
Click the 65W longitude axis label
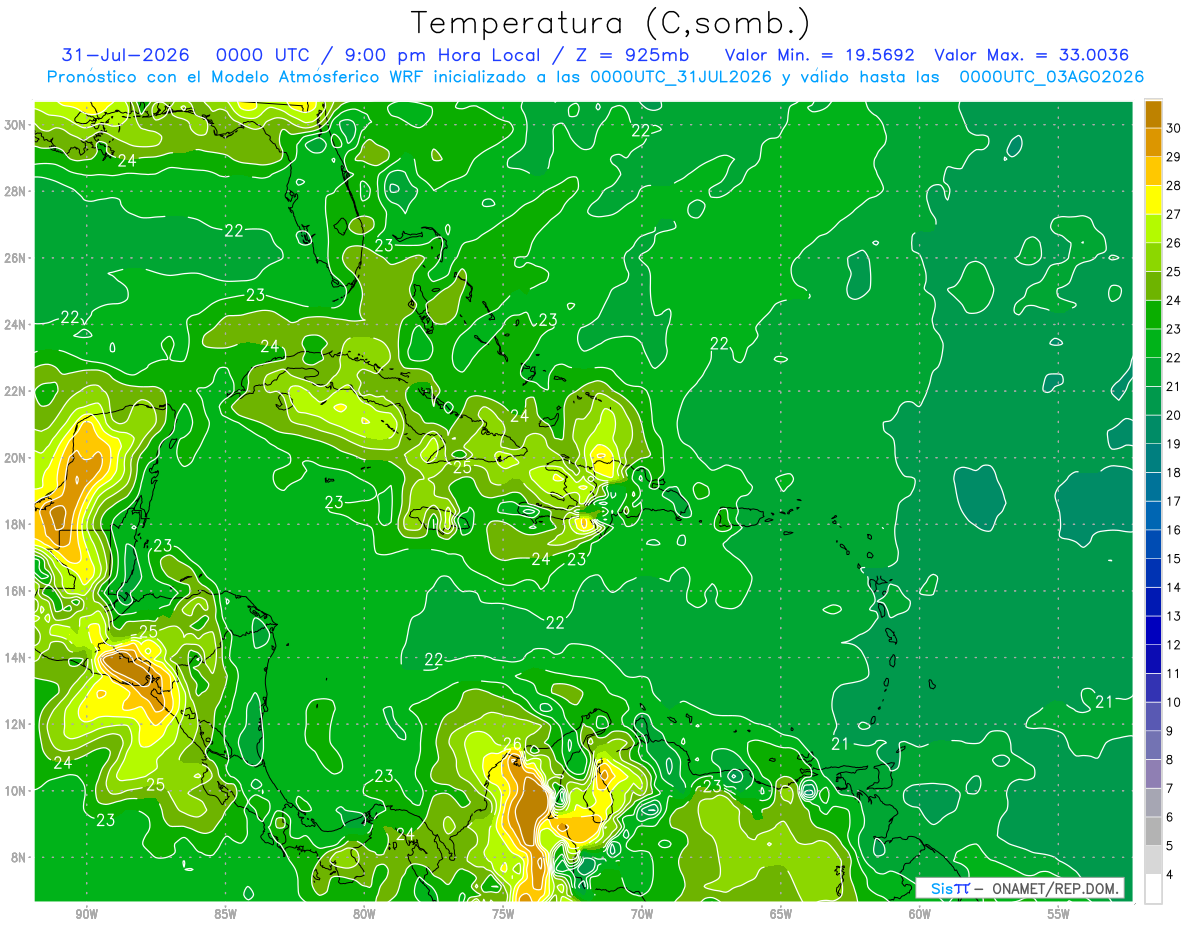tap(781, 915)
